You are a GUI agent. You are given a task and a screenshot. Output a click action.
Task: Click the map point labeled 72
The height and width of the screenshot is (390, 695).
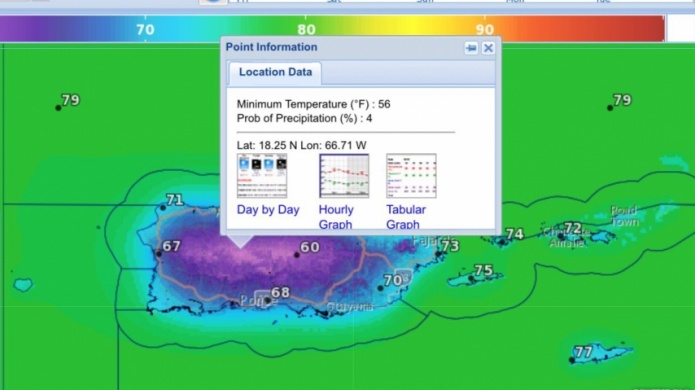tap(561, 237)
